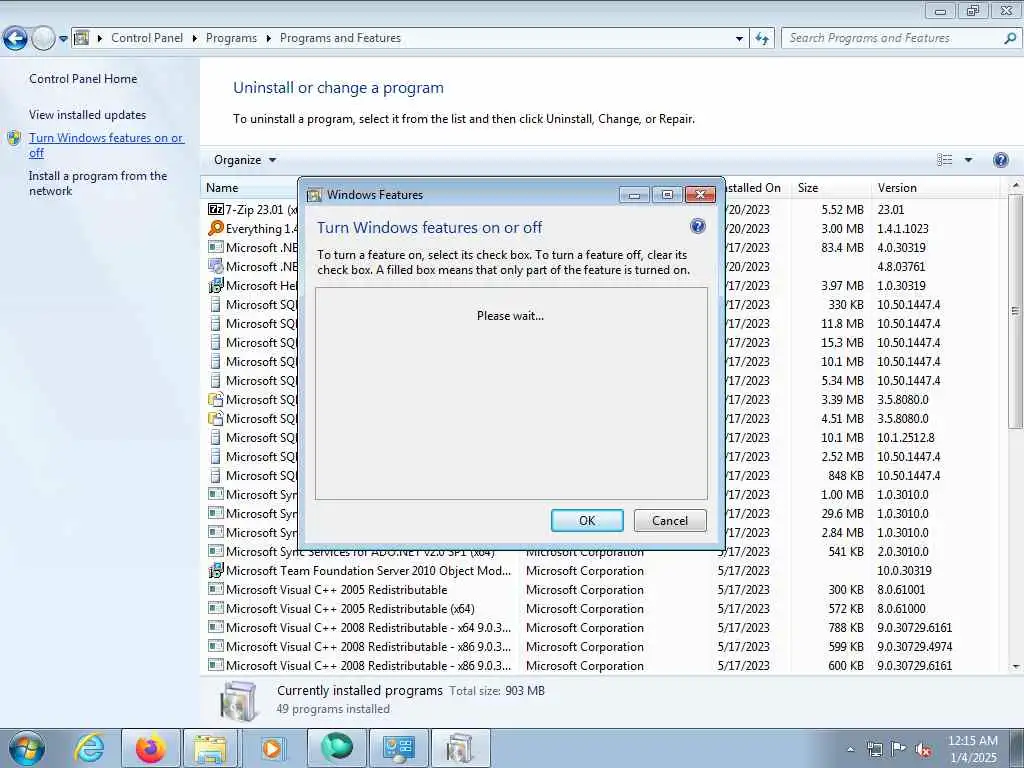
Task: Click the Forward navigation arrow
Action: pyautogui.click(x=43, y=39)
